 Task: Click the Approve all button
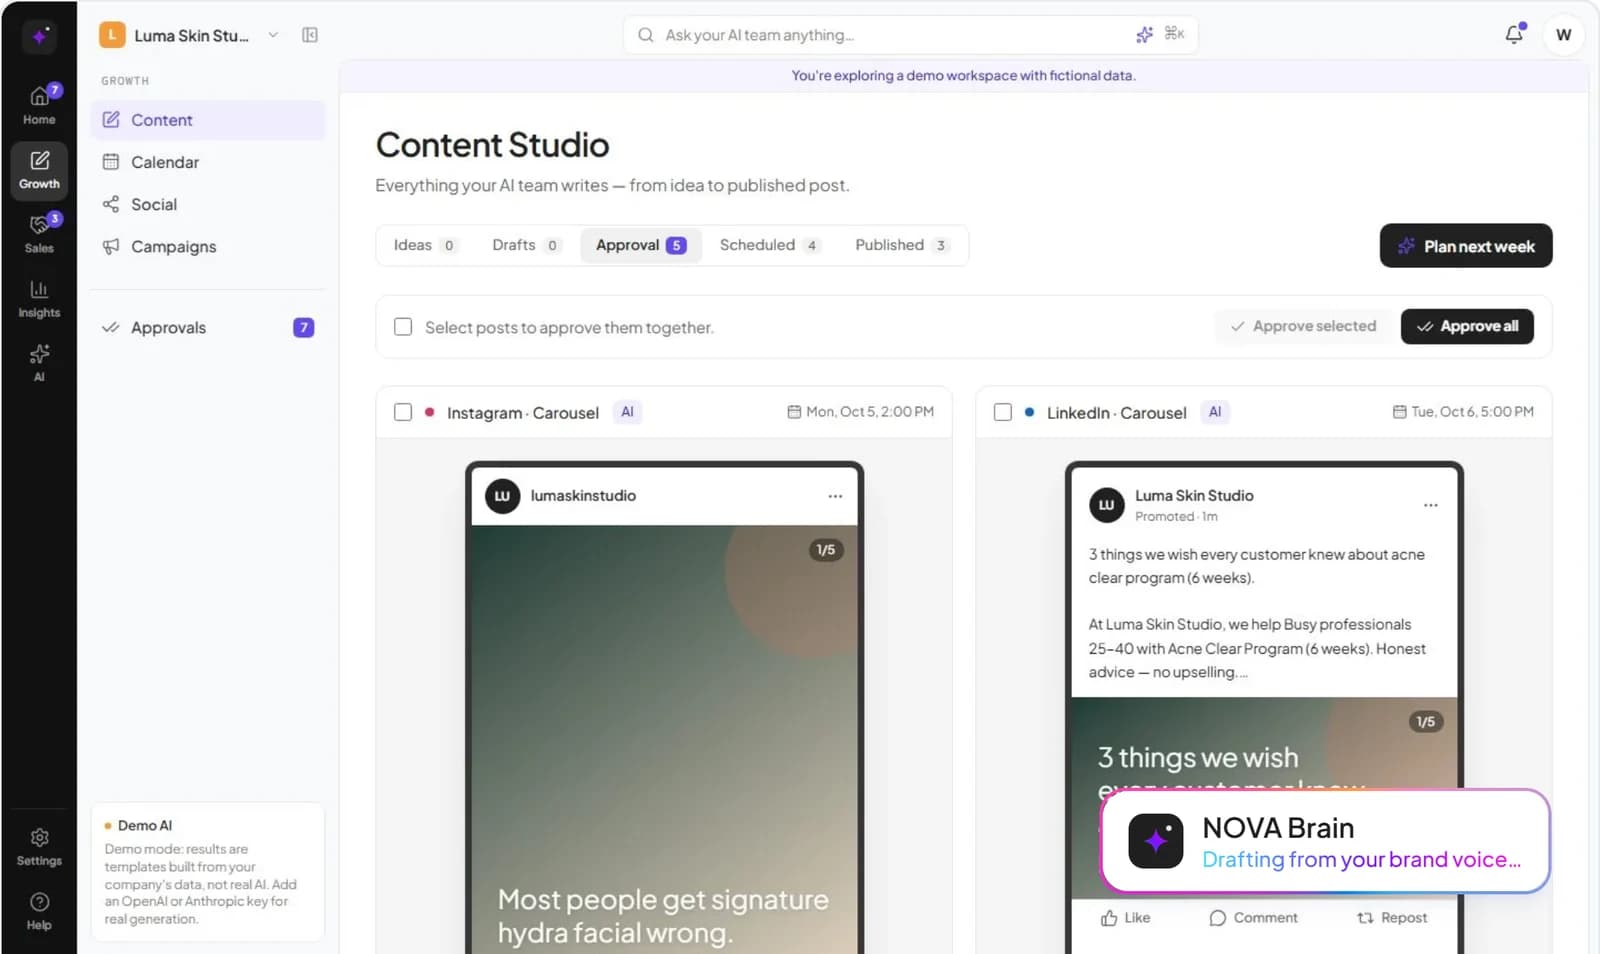1467,326
